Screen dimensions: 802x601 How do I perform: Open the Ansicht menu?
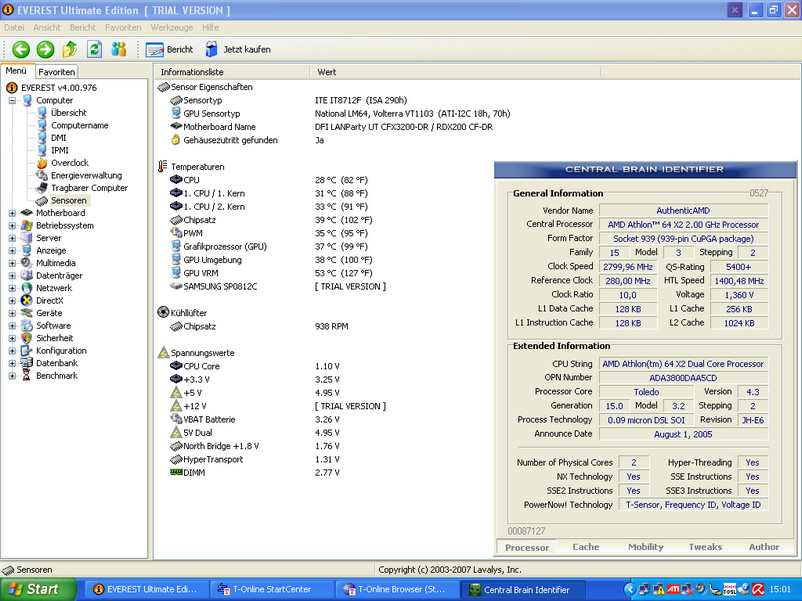(x=47, y=28)
